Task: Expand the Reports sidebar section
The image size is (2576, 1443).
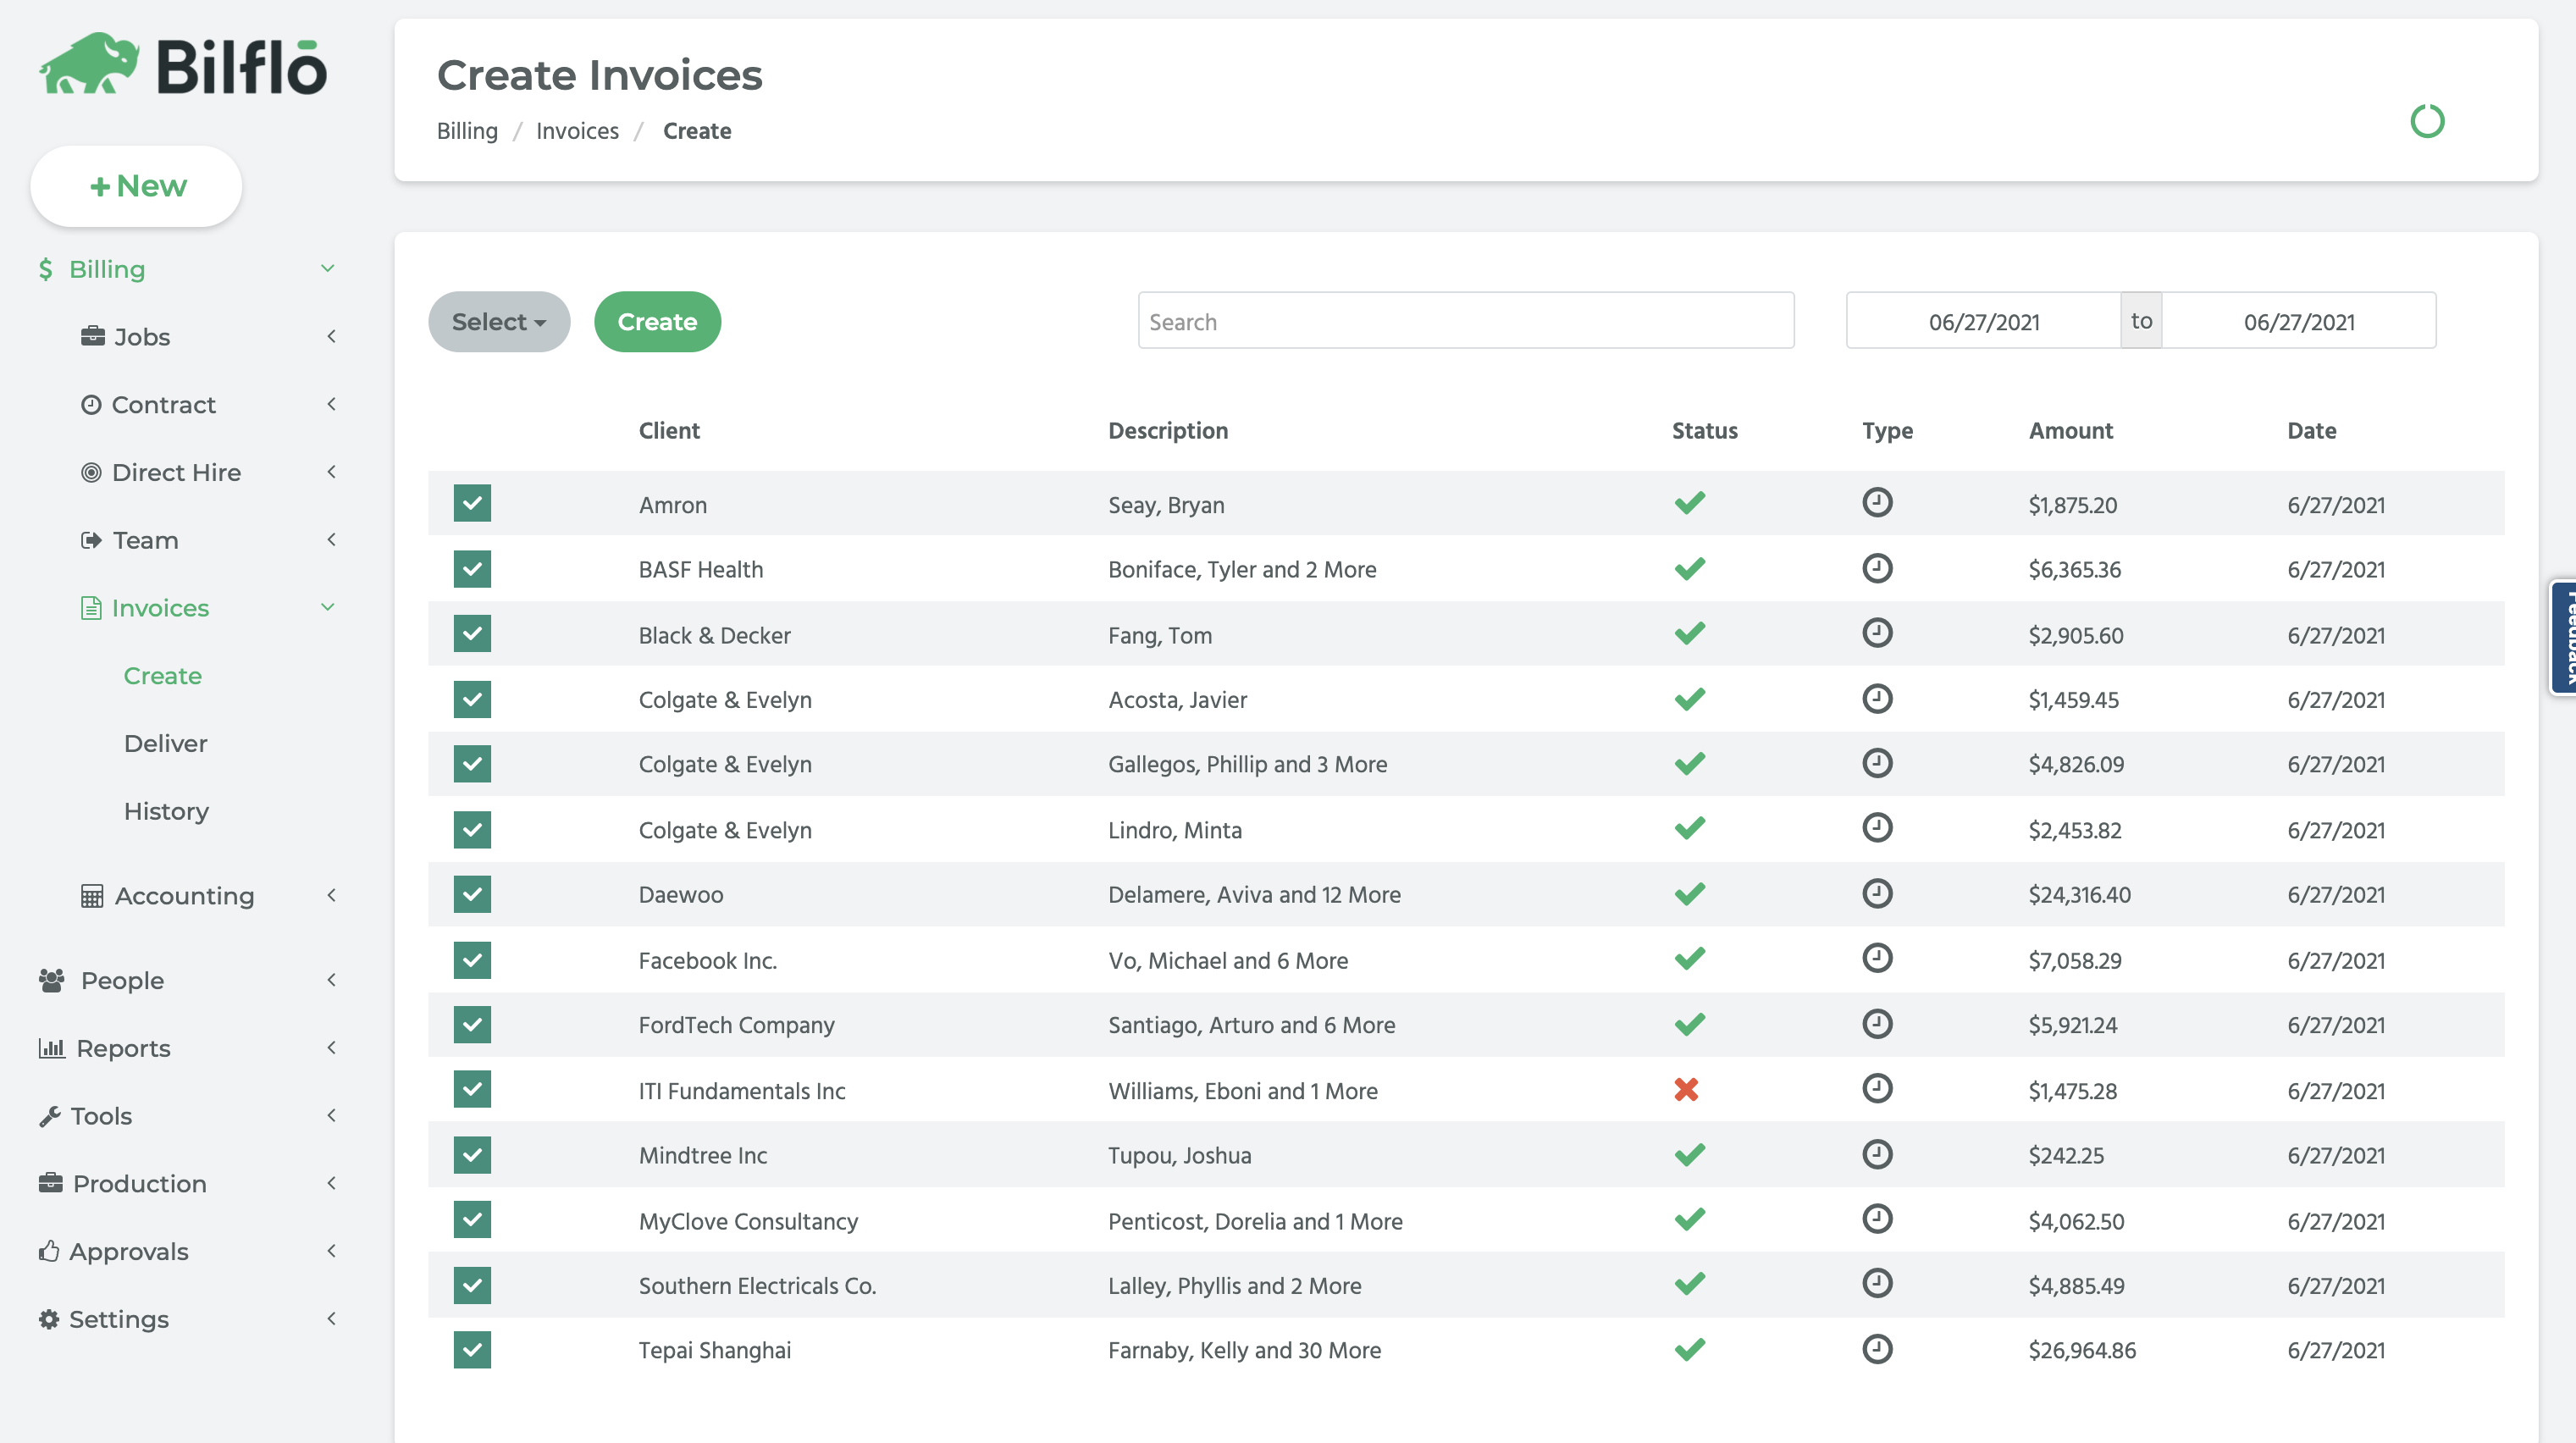Action: [123, 1048]
